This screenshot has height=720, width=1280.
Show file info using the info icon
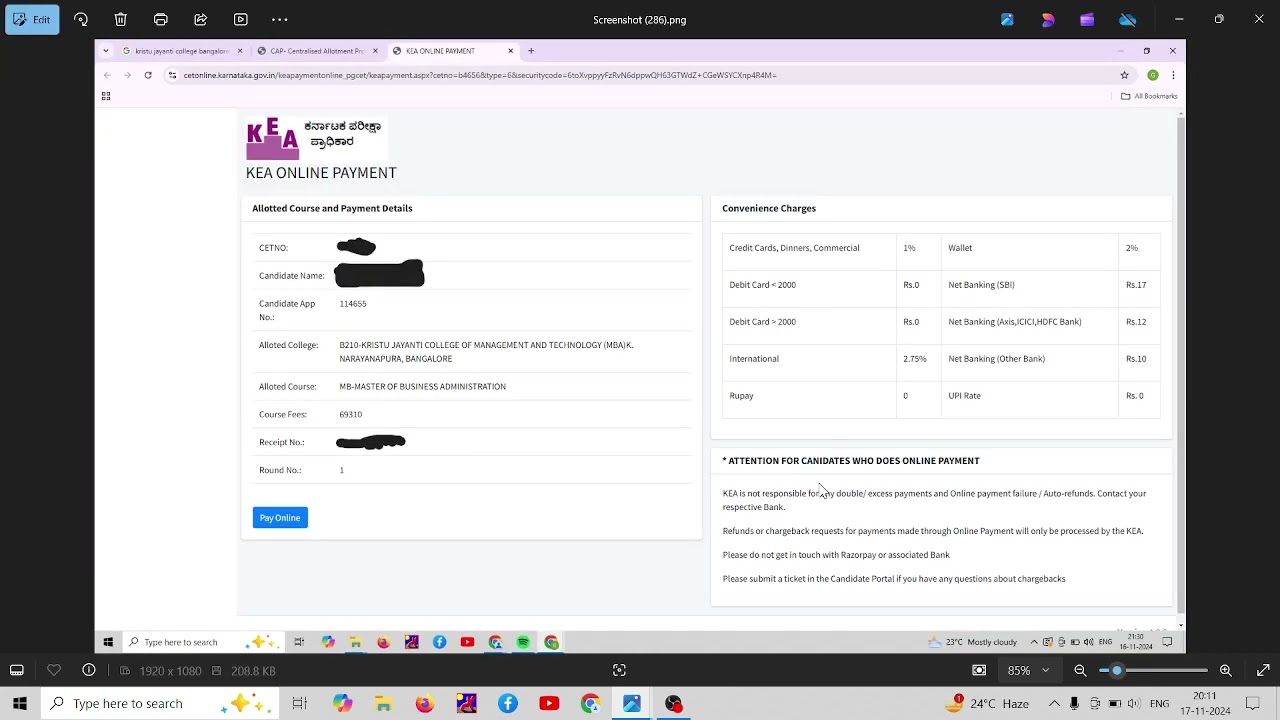pos(89,670)
